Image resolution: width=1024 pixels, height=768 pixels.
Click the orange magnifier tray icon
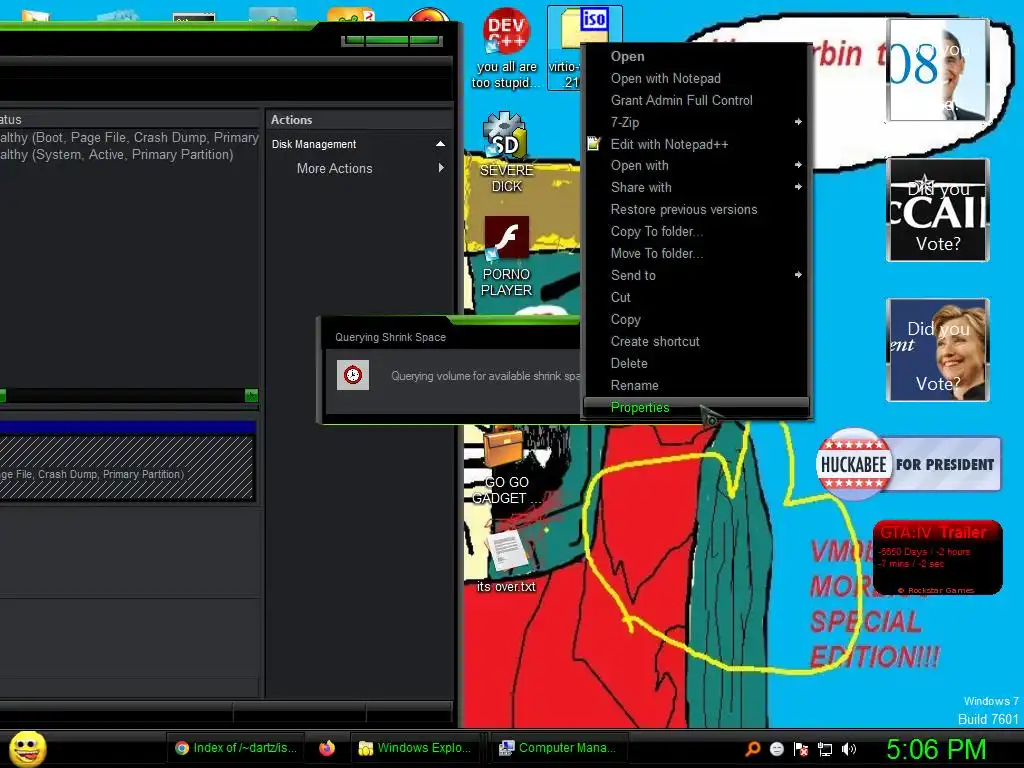pos(752,749)
